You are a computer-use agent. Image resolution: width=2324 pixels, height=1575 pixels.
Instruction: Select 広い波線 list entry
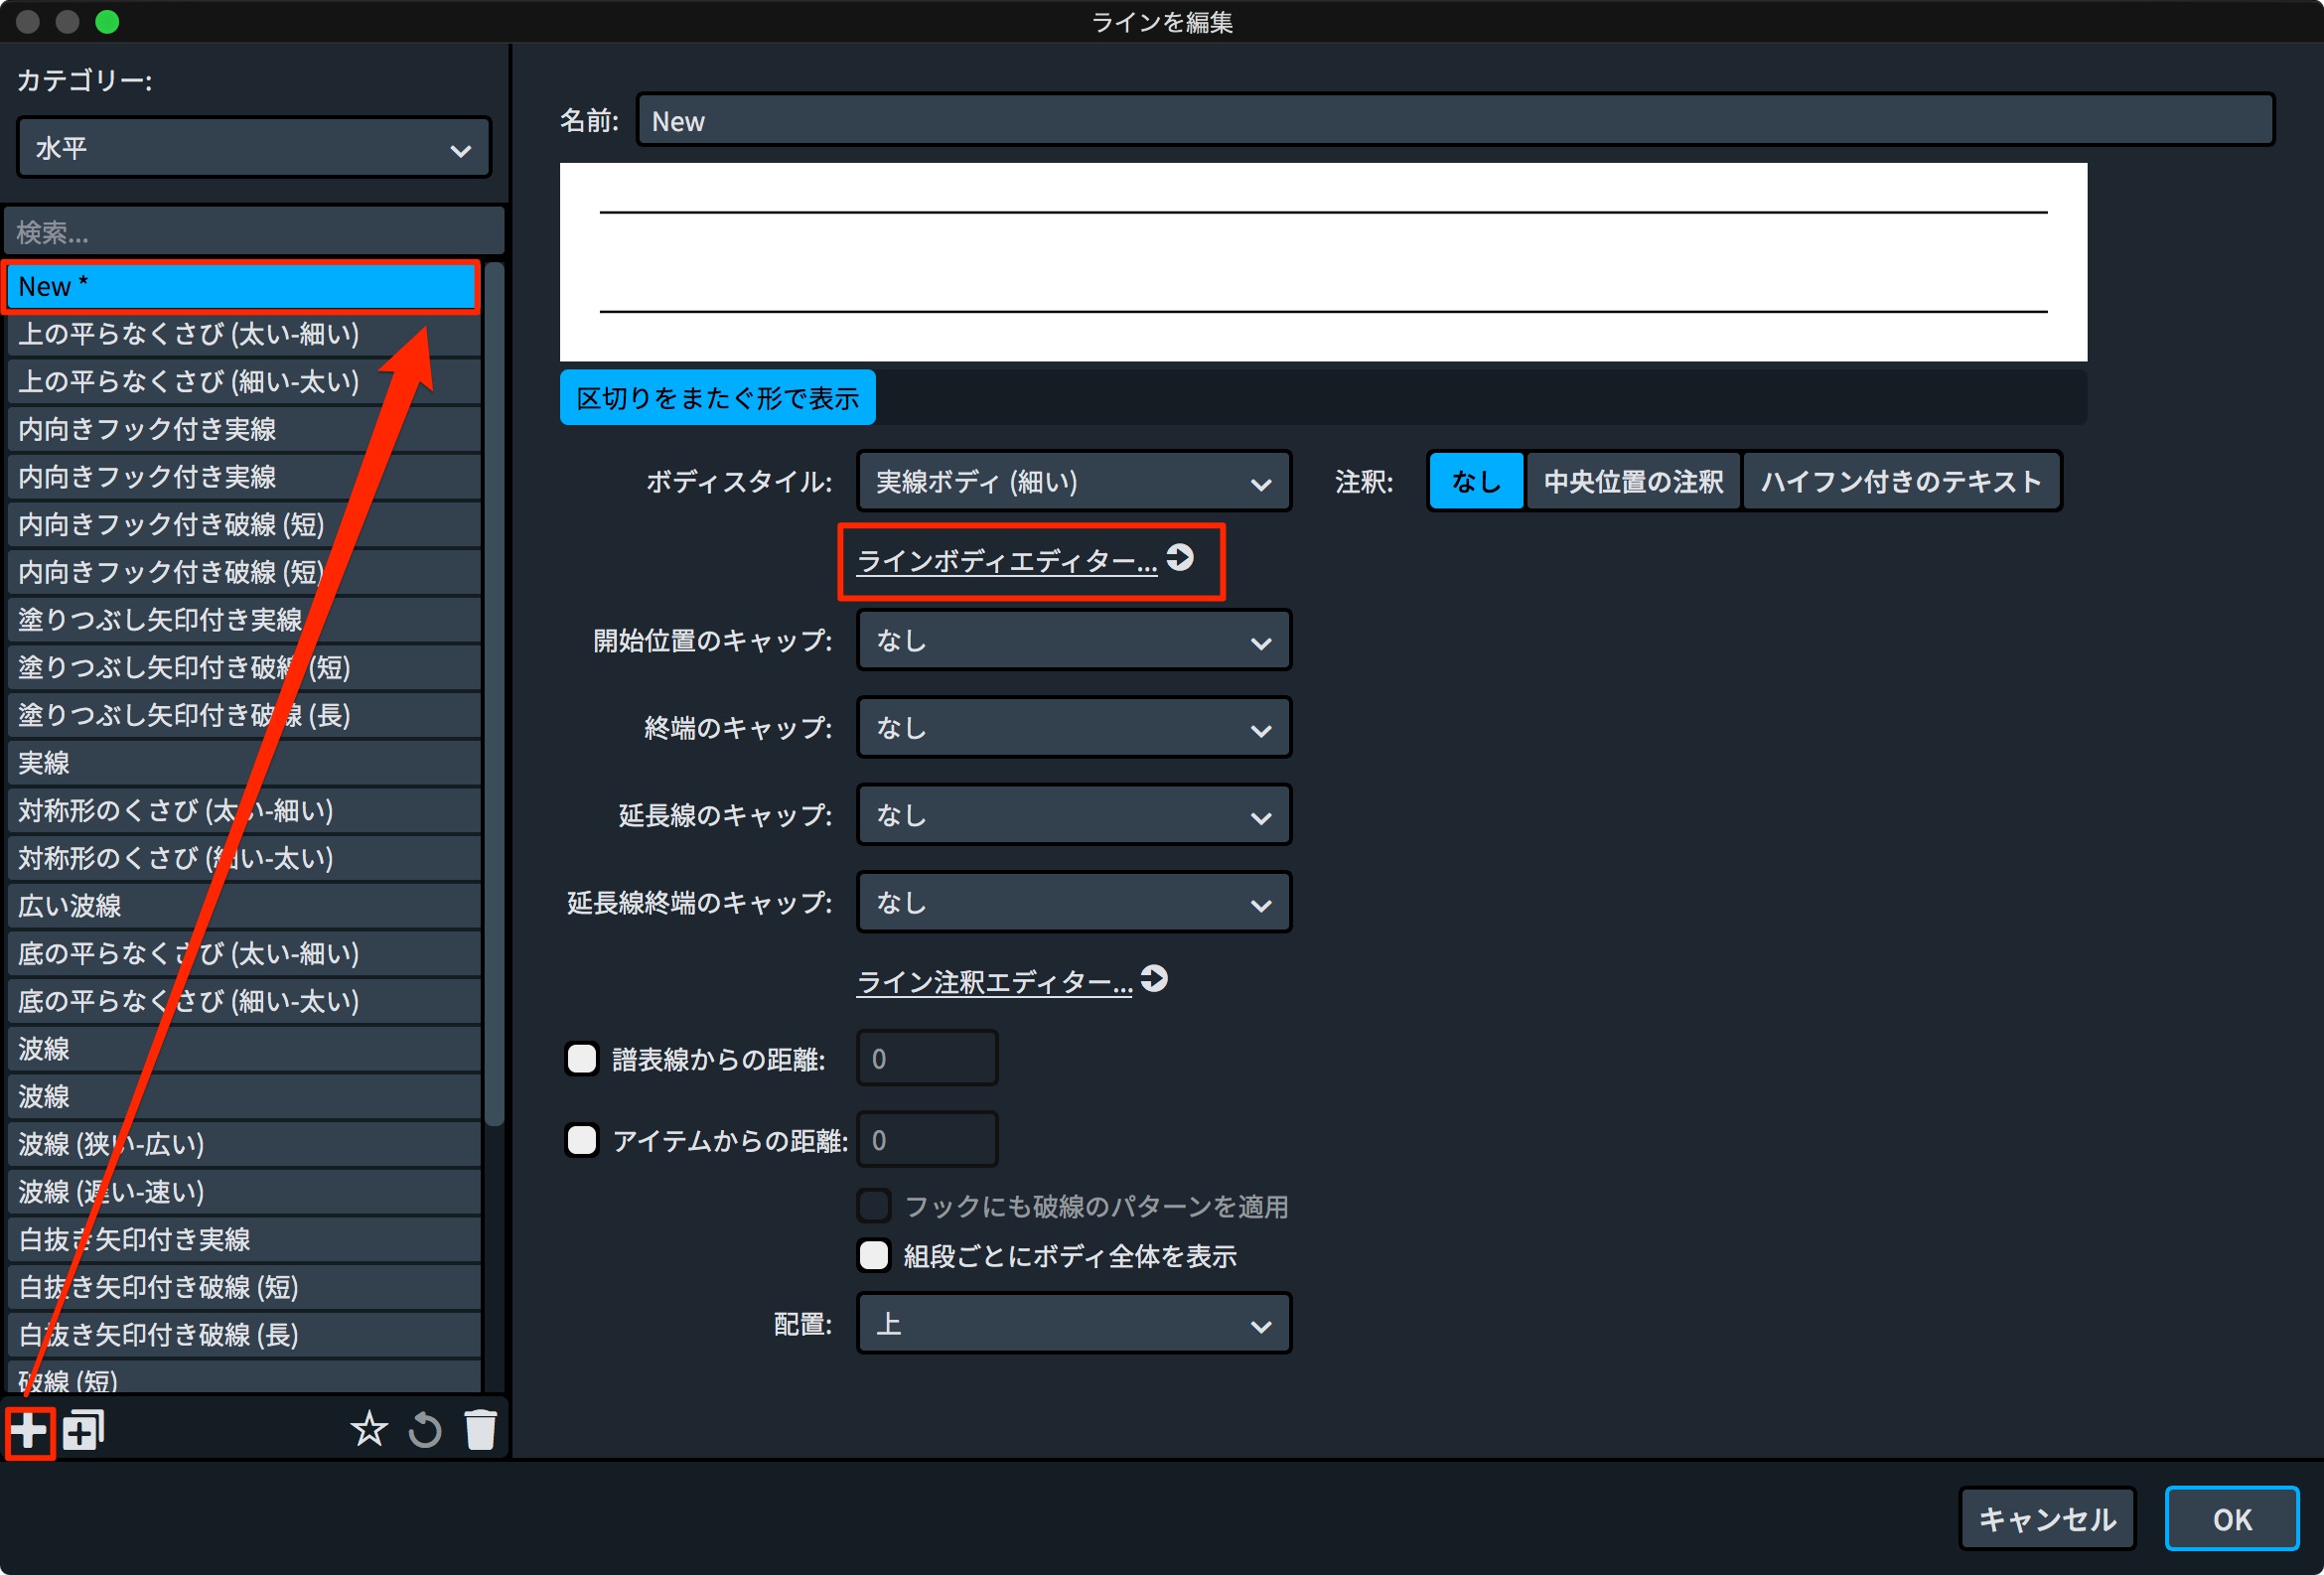click(x=244, y=906)
